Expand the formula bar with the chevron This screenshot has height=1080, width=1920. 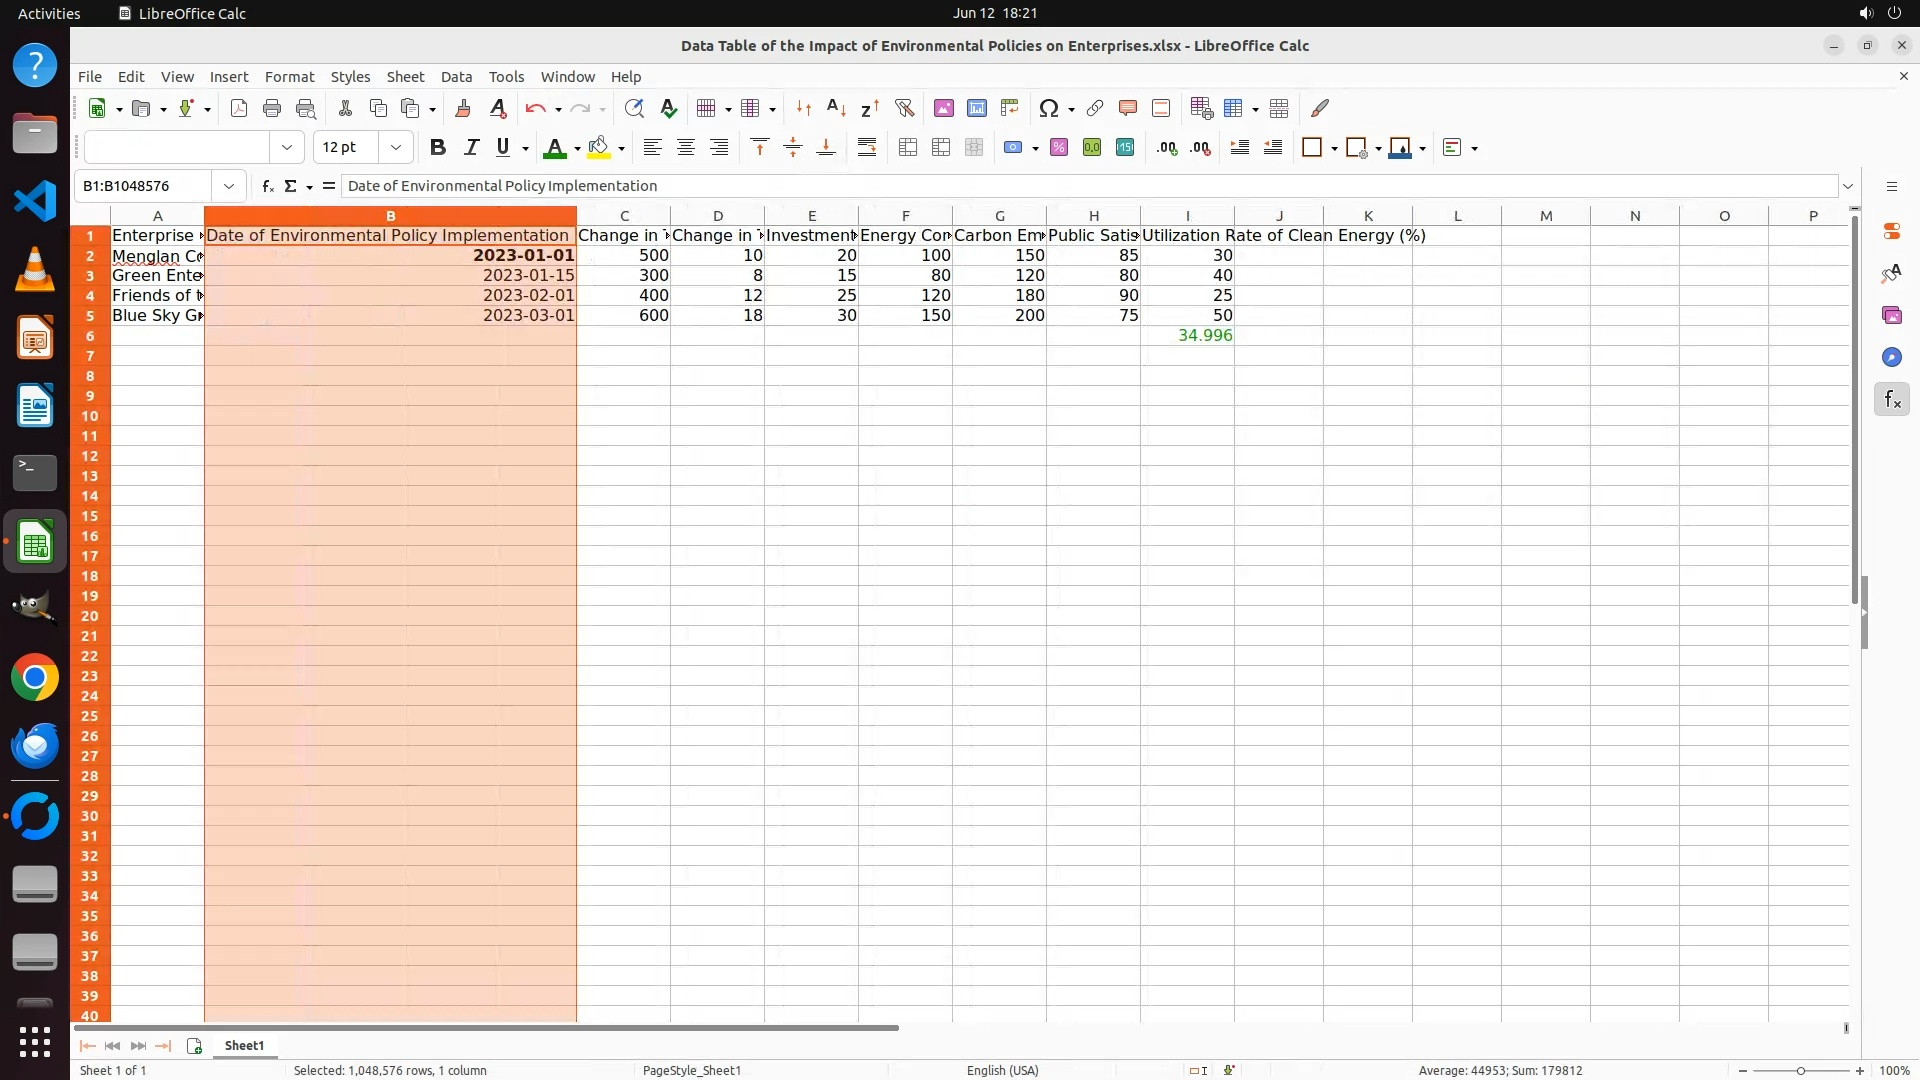tap(1848, 186)
